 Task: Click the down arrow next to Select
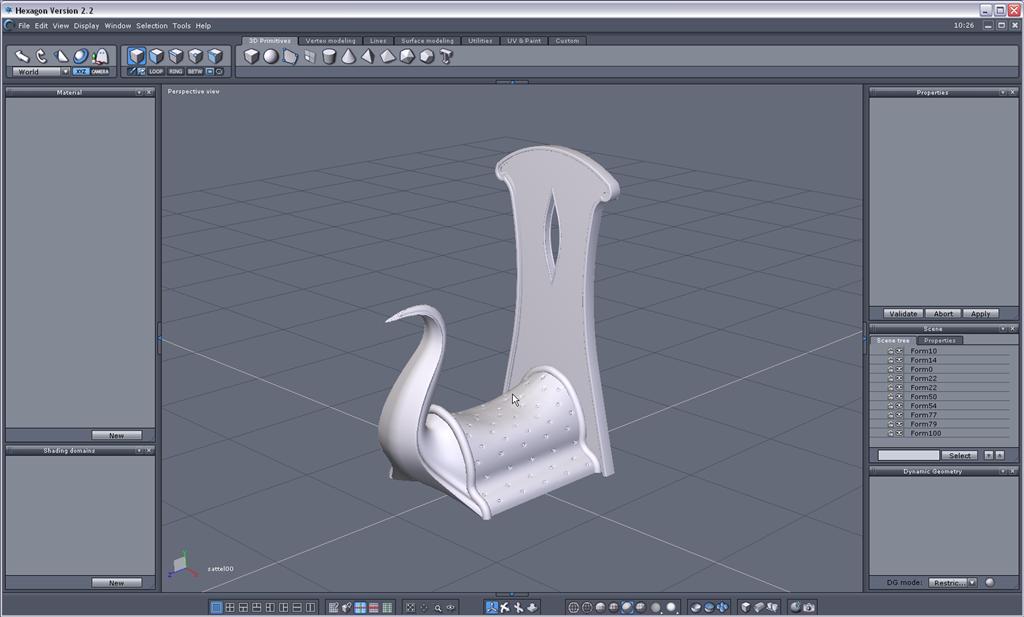coord(989,455)
